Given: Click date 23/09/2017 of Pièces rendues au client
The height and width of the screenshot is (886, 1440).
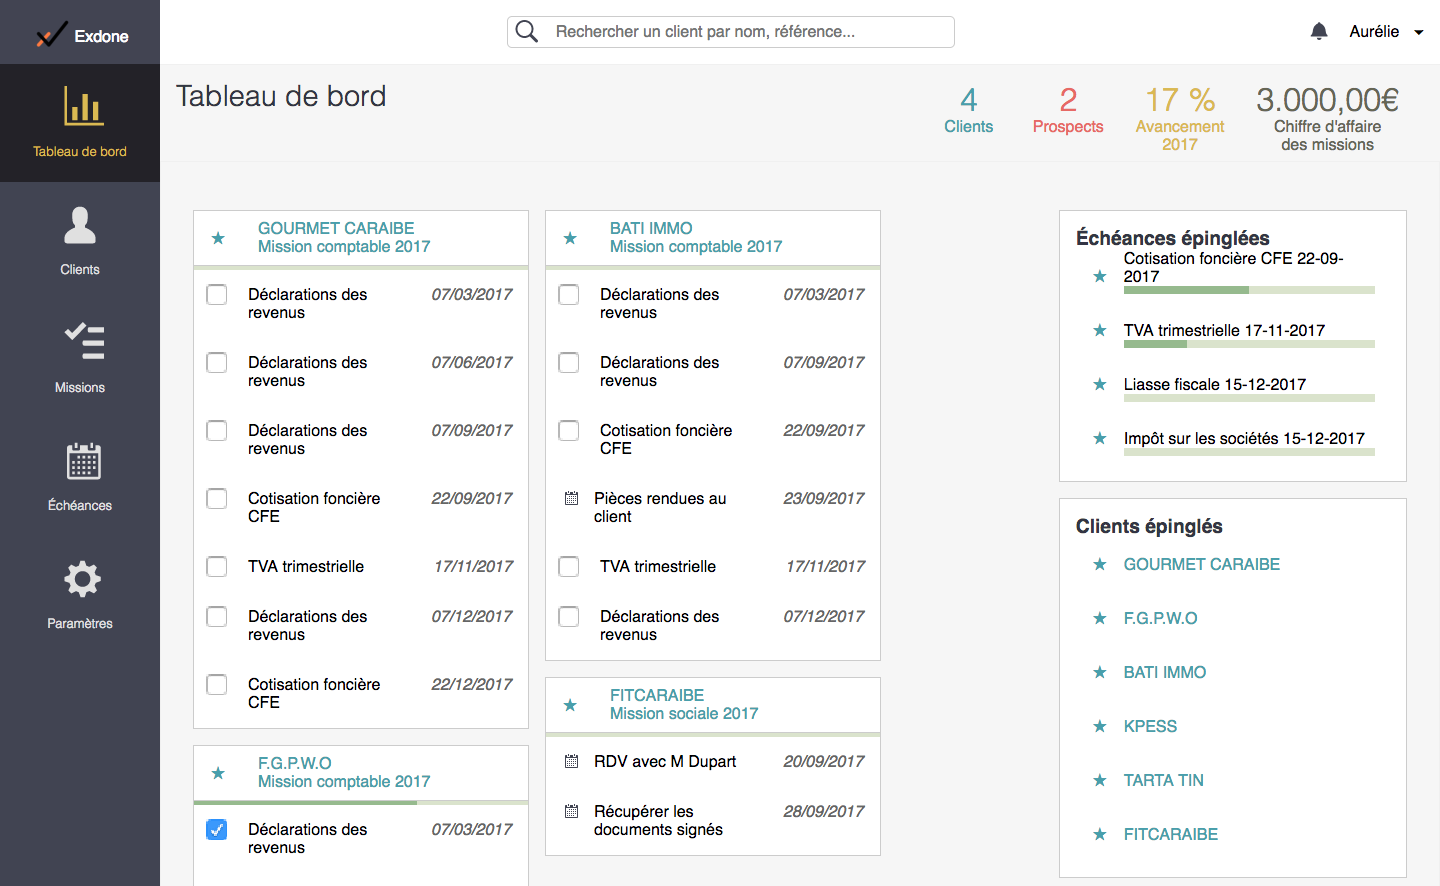Looking at the screenshot, I should pos(824,498).
